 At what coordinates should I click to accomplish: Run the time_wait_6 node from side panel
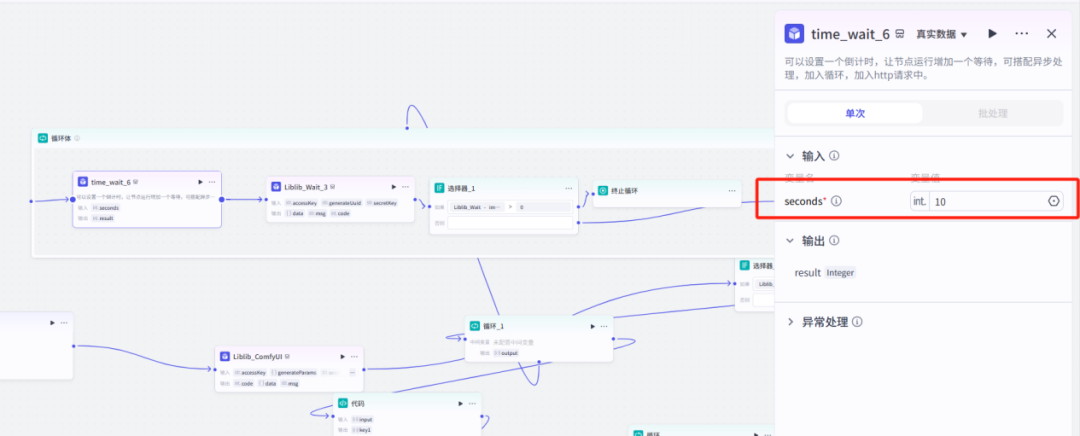[x=993, y=34]
